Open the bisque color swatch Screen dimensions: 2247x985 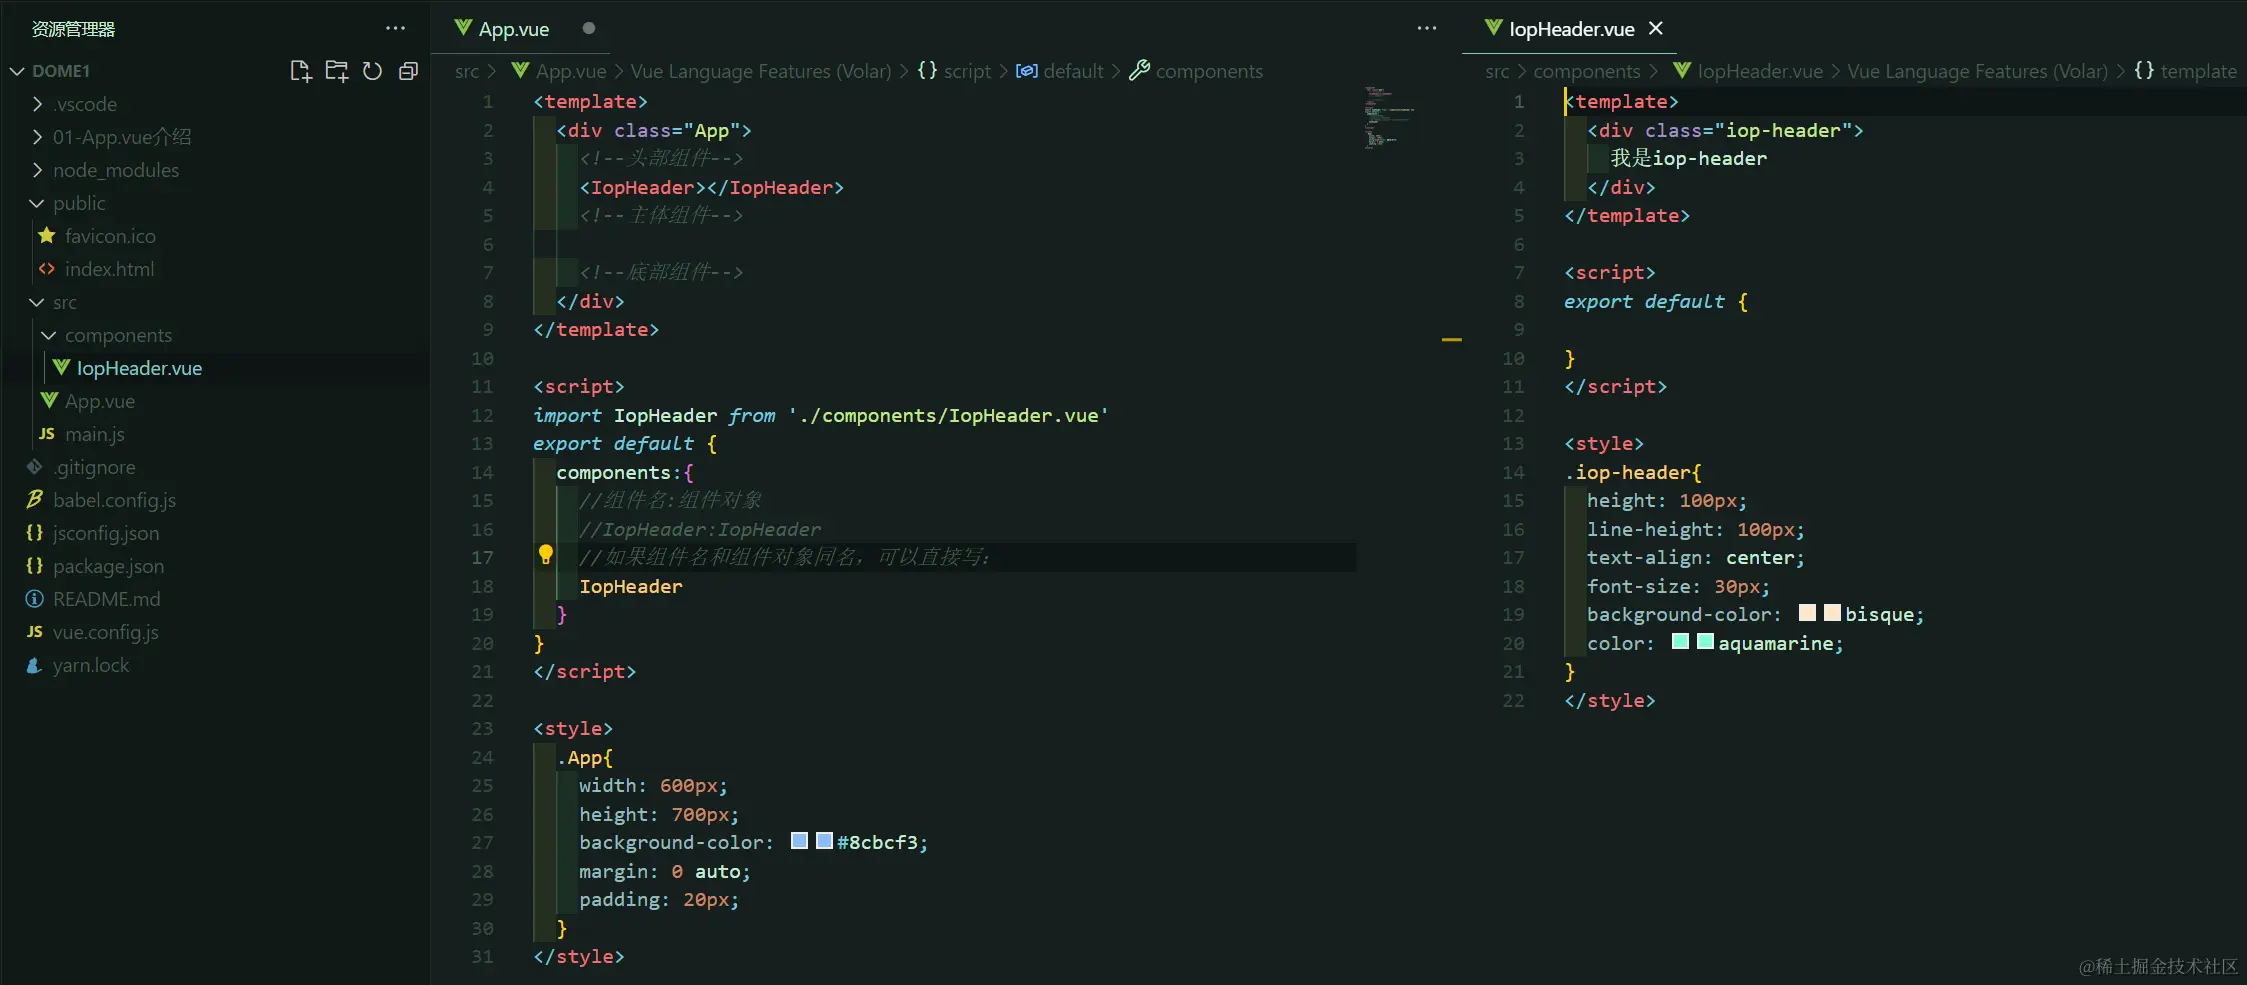pos(1832,613)
